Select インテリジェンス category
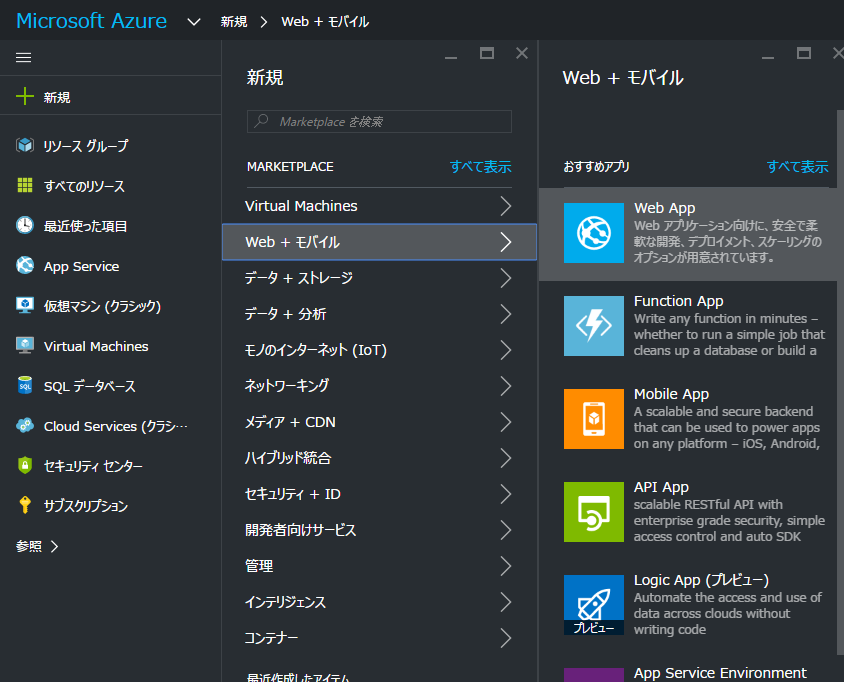The width and height of the screenshot is (844, 682). [x=379, y=602]
